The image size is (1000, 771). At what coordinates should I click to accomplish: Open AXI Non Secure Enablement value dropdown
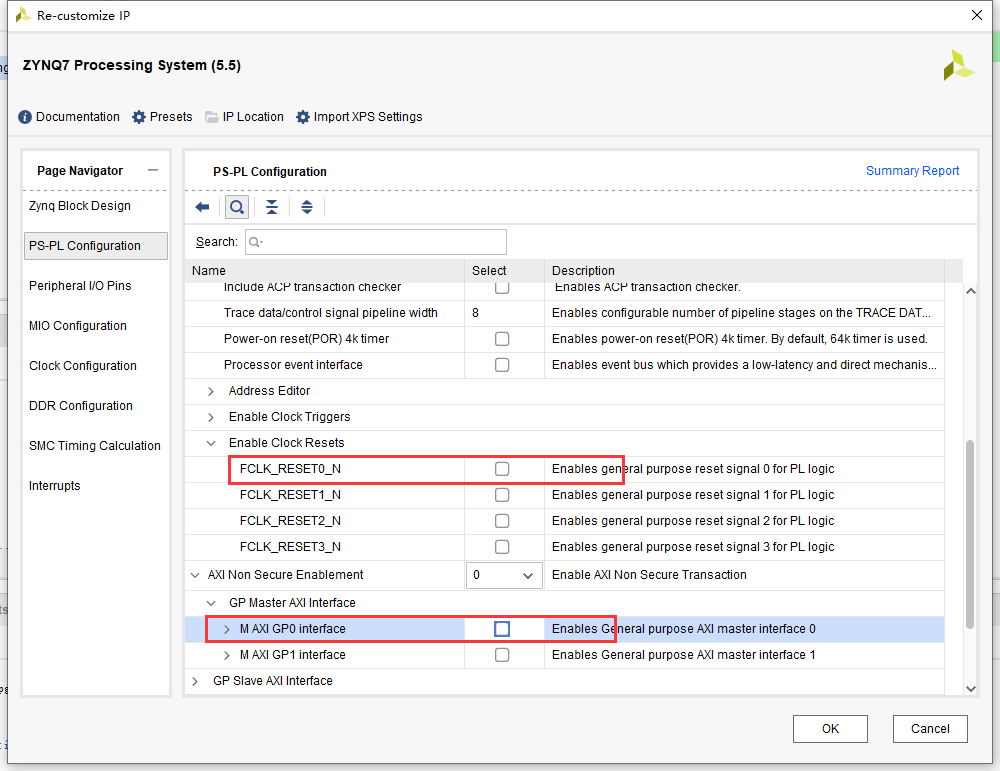[504, 575]
